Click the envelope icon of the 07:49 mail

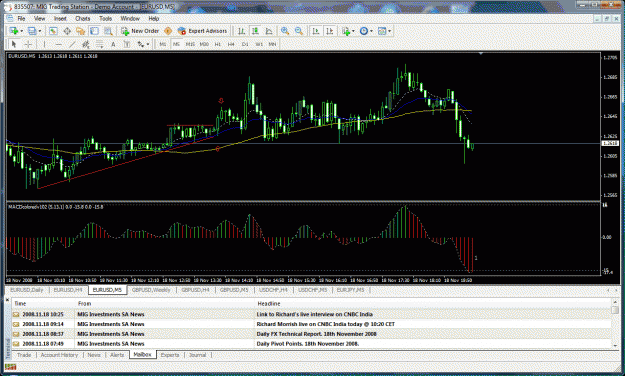pos(16,344)
